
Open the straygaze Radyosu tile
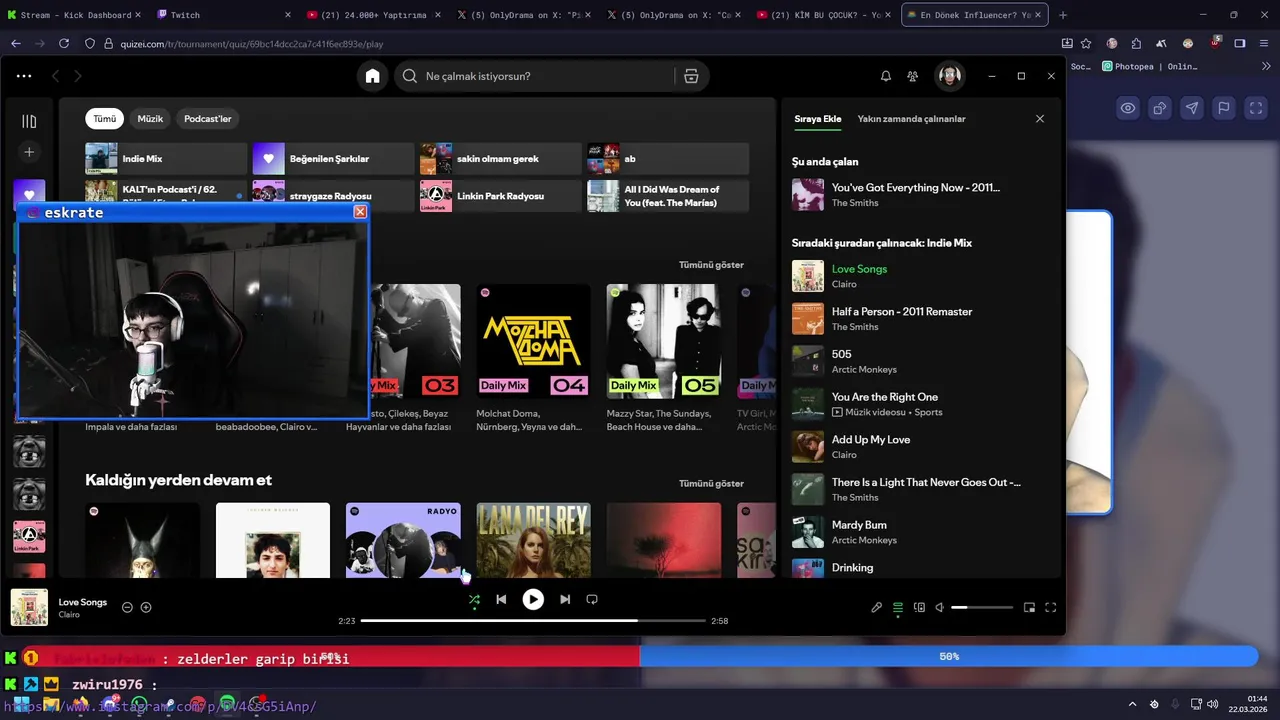coord(333,196)
